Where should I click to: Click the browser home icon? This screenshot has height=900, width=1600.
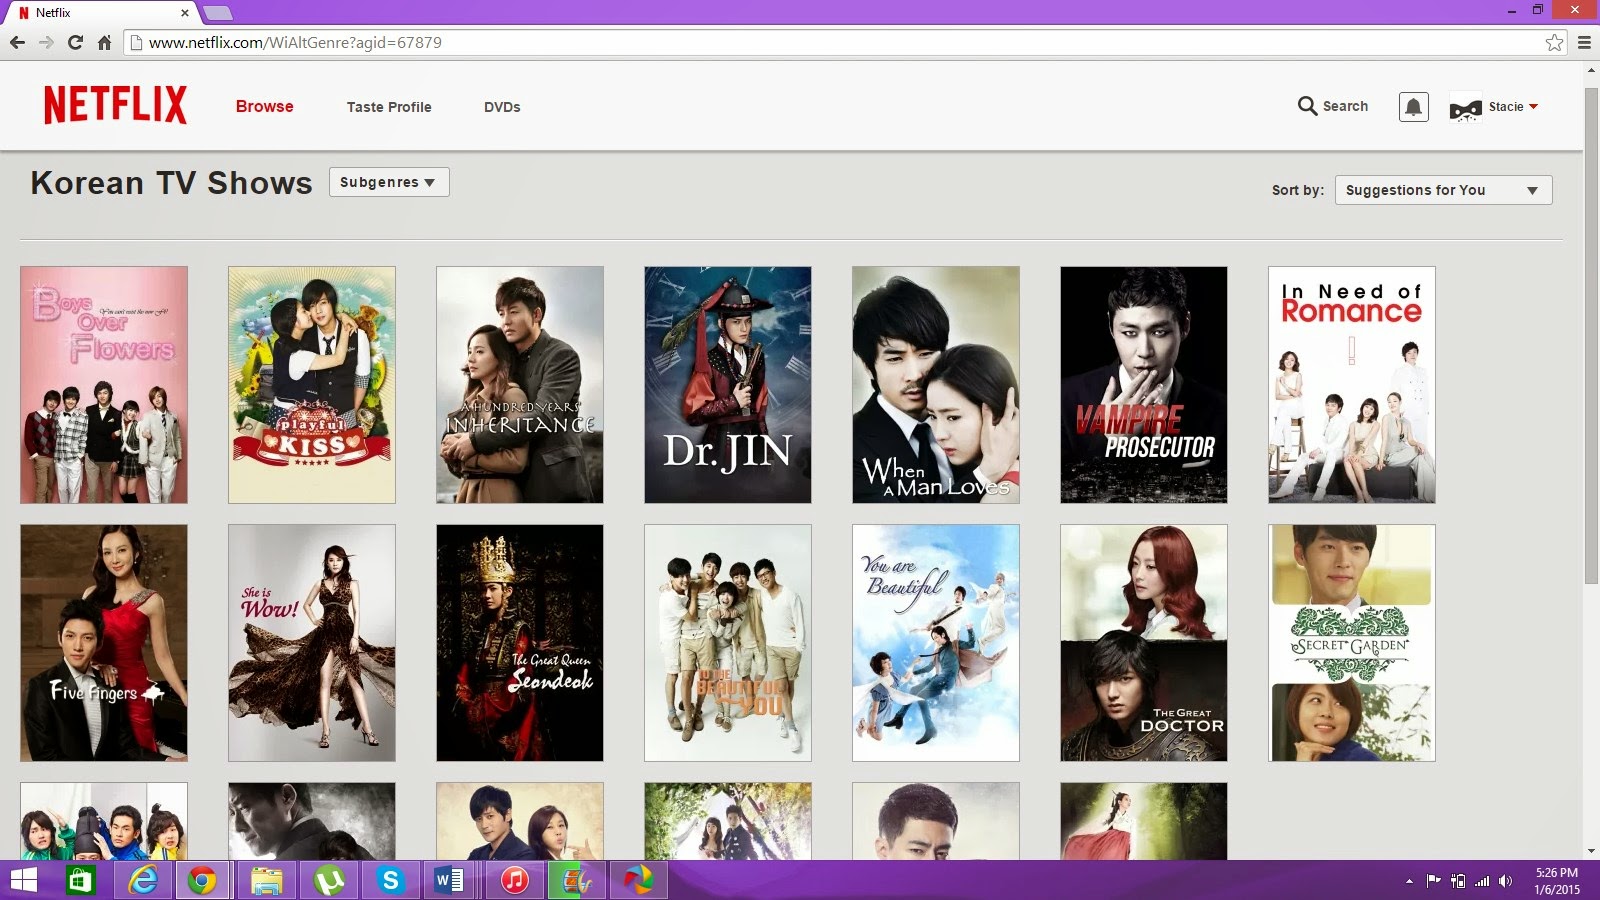(x=104, y=42)
